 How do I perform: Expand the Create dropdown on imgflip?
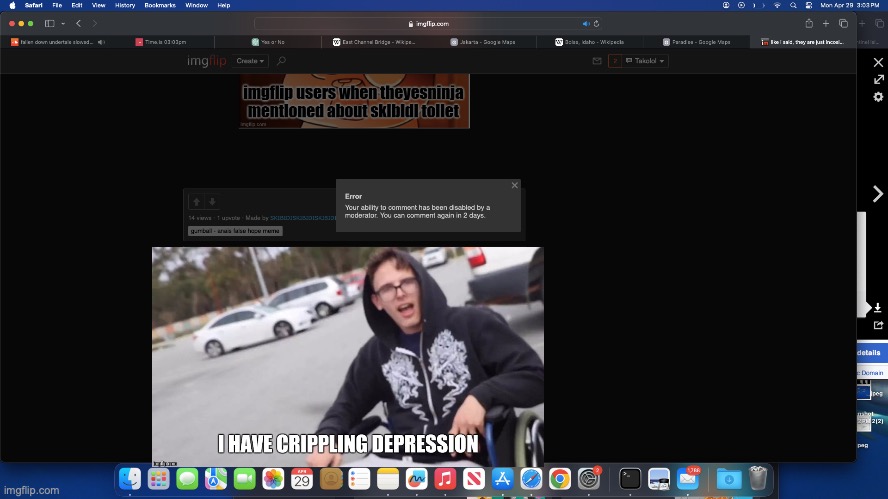[x=250, y=61]
